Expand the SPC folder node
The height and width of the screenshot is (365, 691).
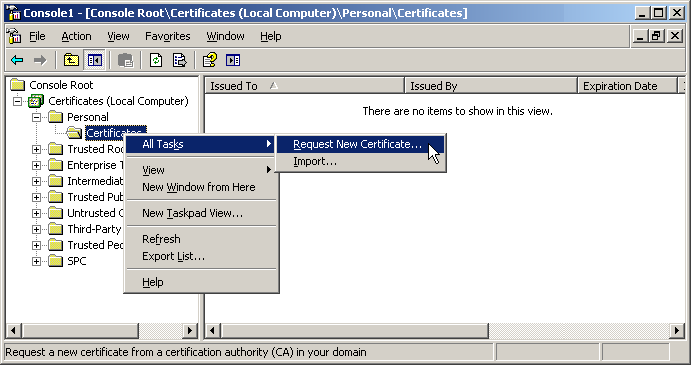[x=36, y=261]
